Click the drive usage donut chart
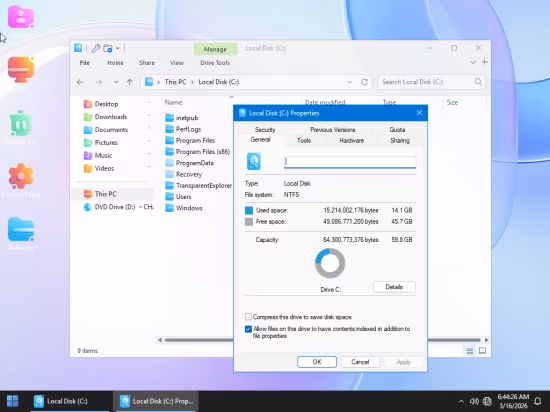550x412 pixels. click(x=330, y=263)
